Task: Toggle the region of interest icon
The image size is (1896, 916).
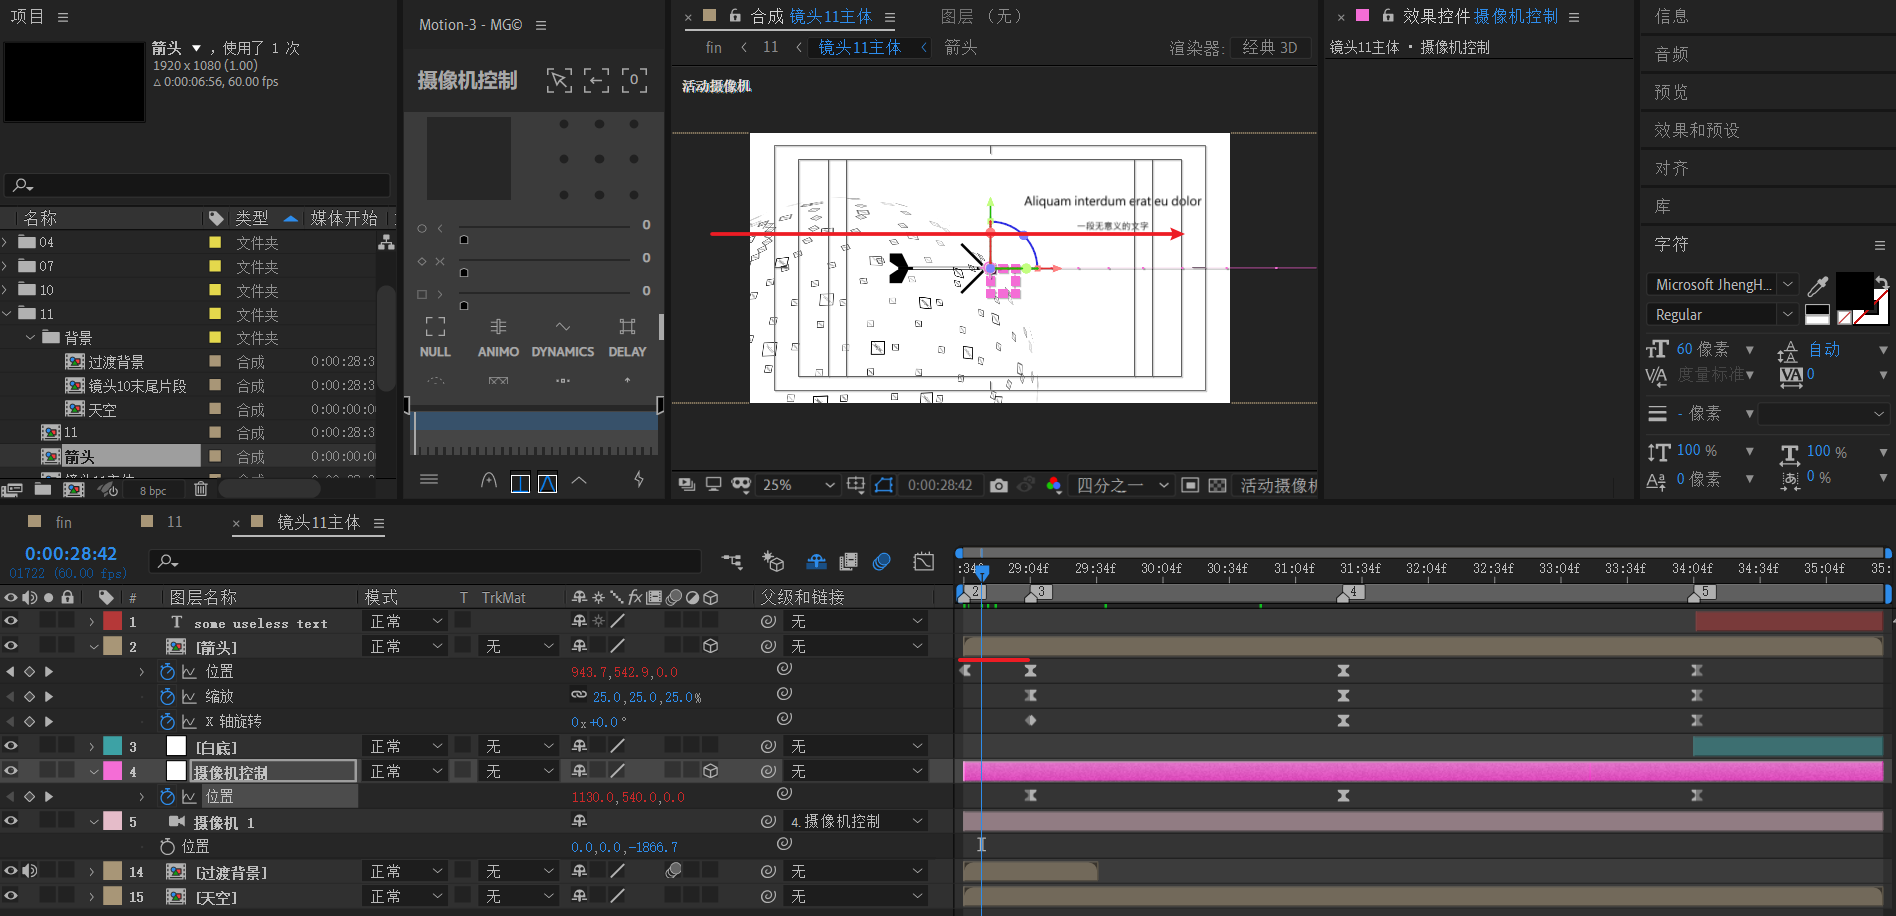Action: pos(1190,485)
